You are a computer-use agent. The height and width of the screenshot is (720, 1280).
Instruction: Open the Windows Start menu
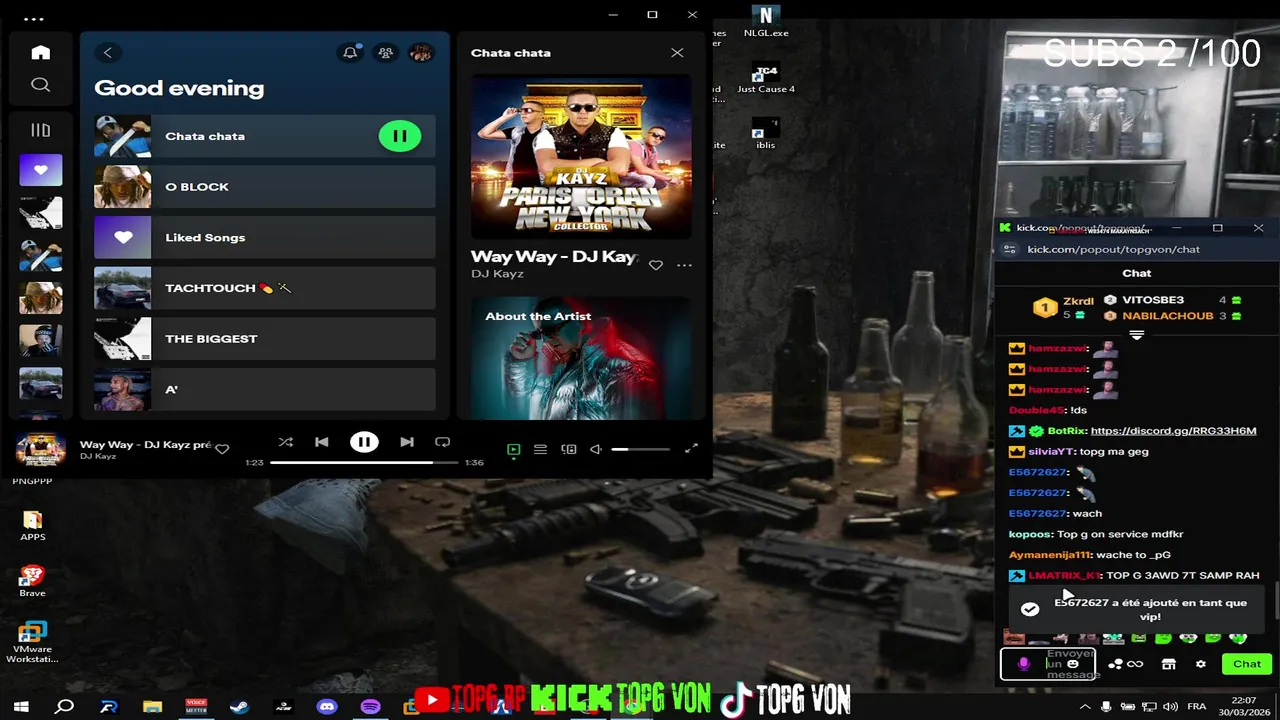[21, 707]
